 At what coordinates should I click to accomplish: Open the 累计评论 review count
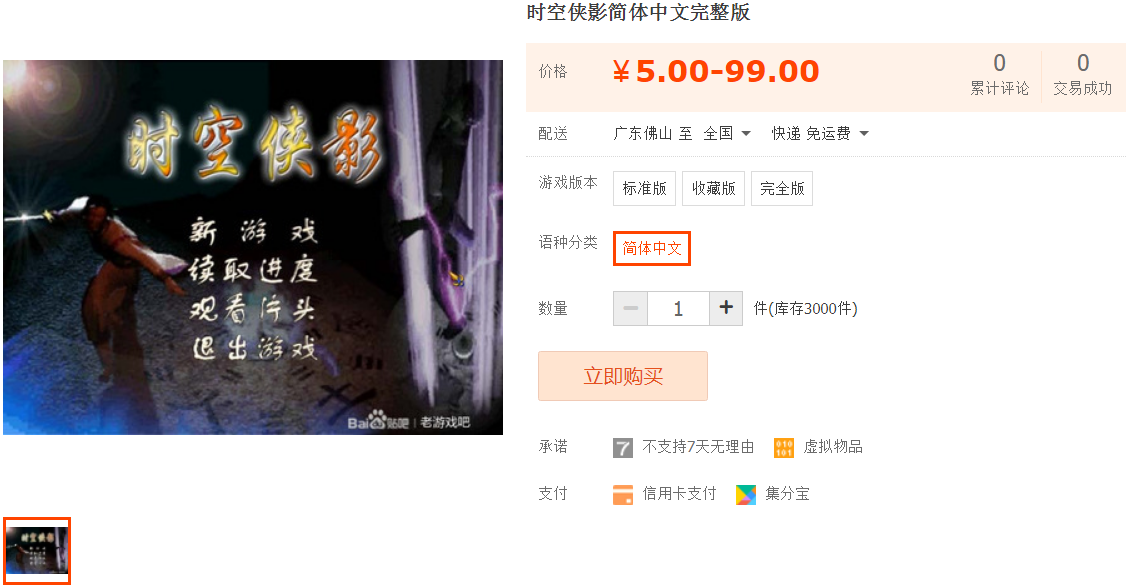[x=999, y=75]
